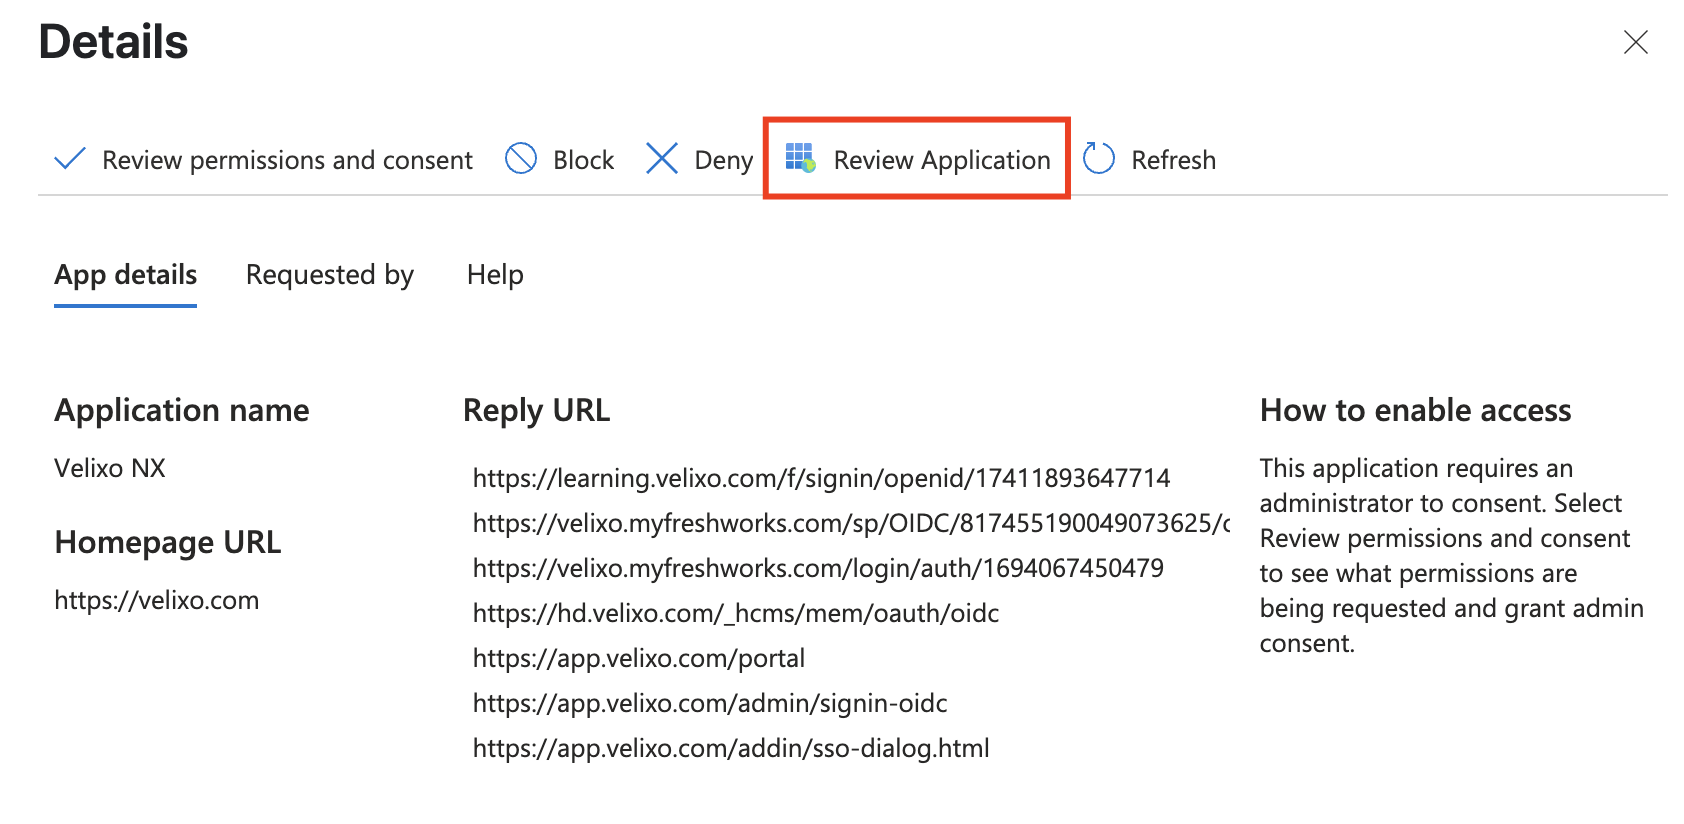Select the Velixo NX application name
The width and height of the screenshot is (1684, 824).
(x=110, y=468)
